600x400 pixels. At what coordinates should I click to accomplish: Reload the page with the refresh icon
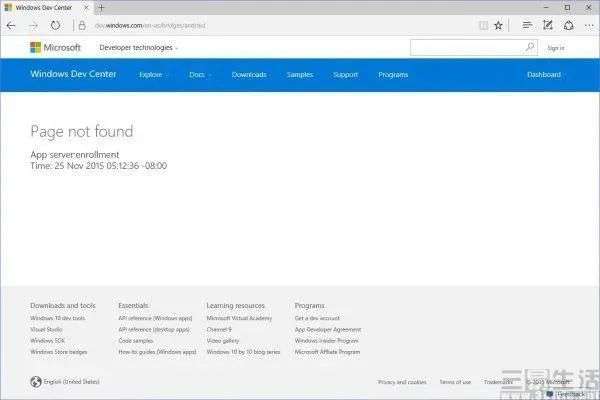click(x=55, y=26)
